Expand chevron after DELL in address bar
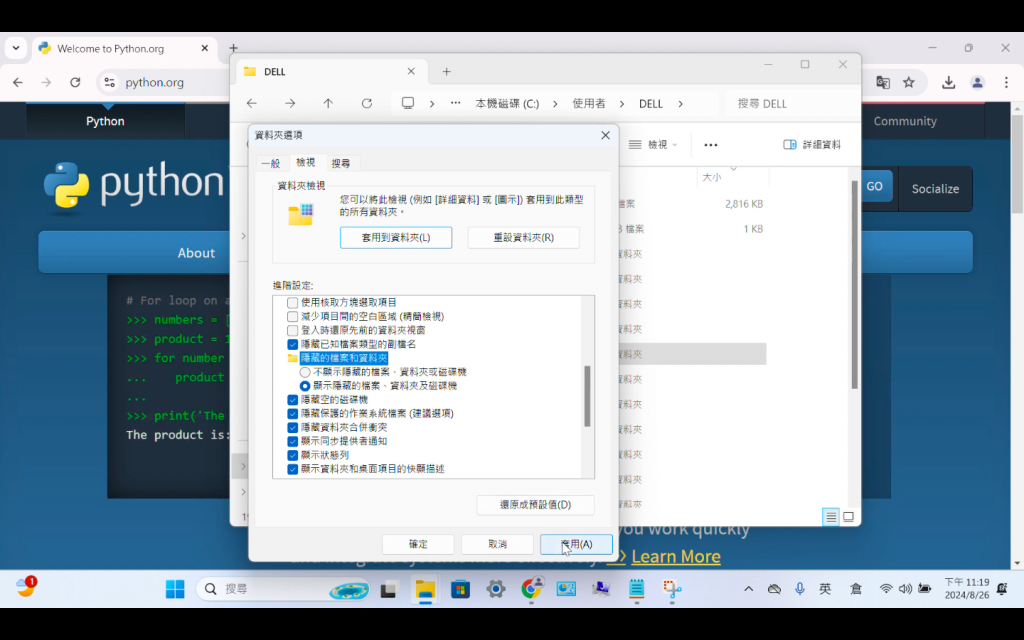 pos(680,103)
